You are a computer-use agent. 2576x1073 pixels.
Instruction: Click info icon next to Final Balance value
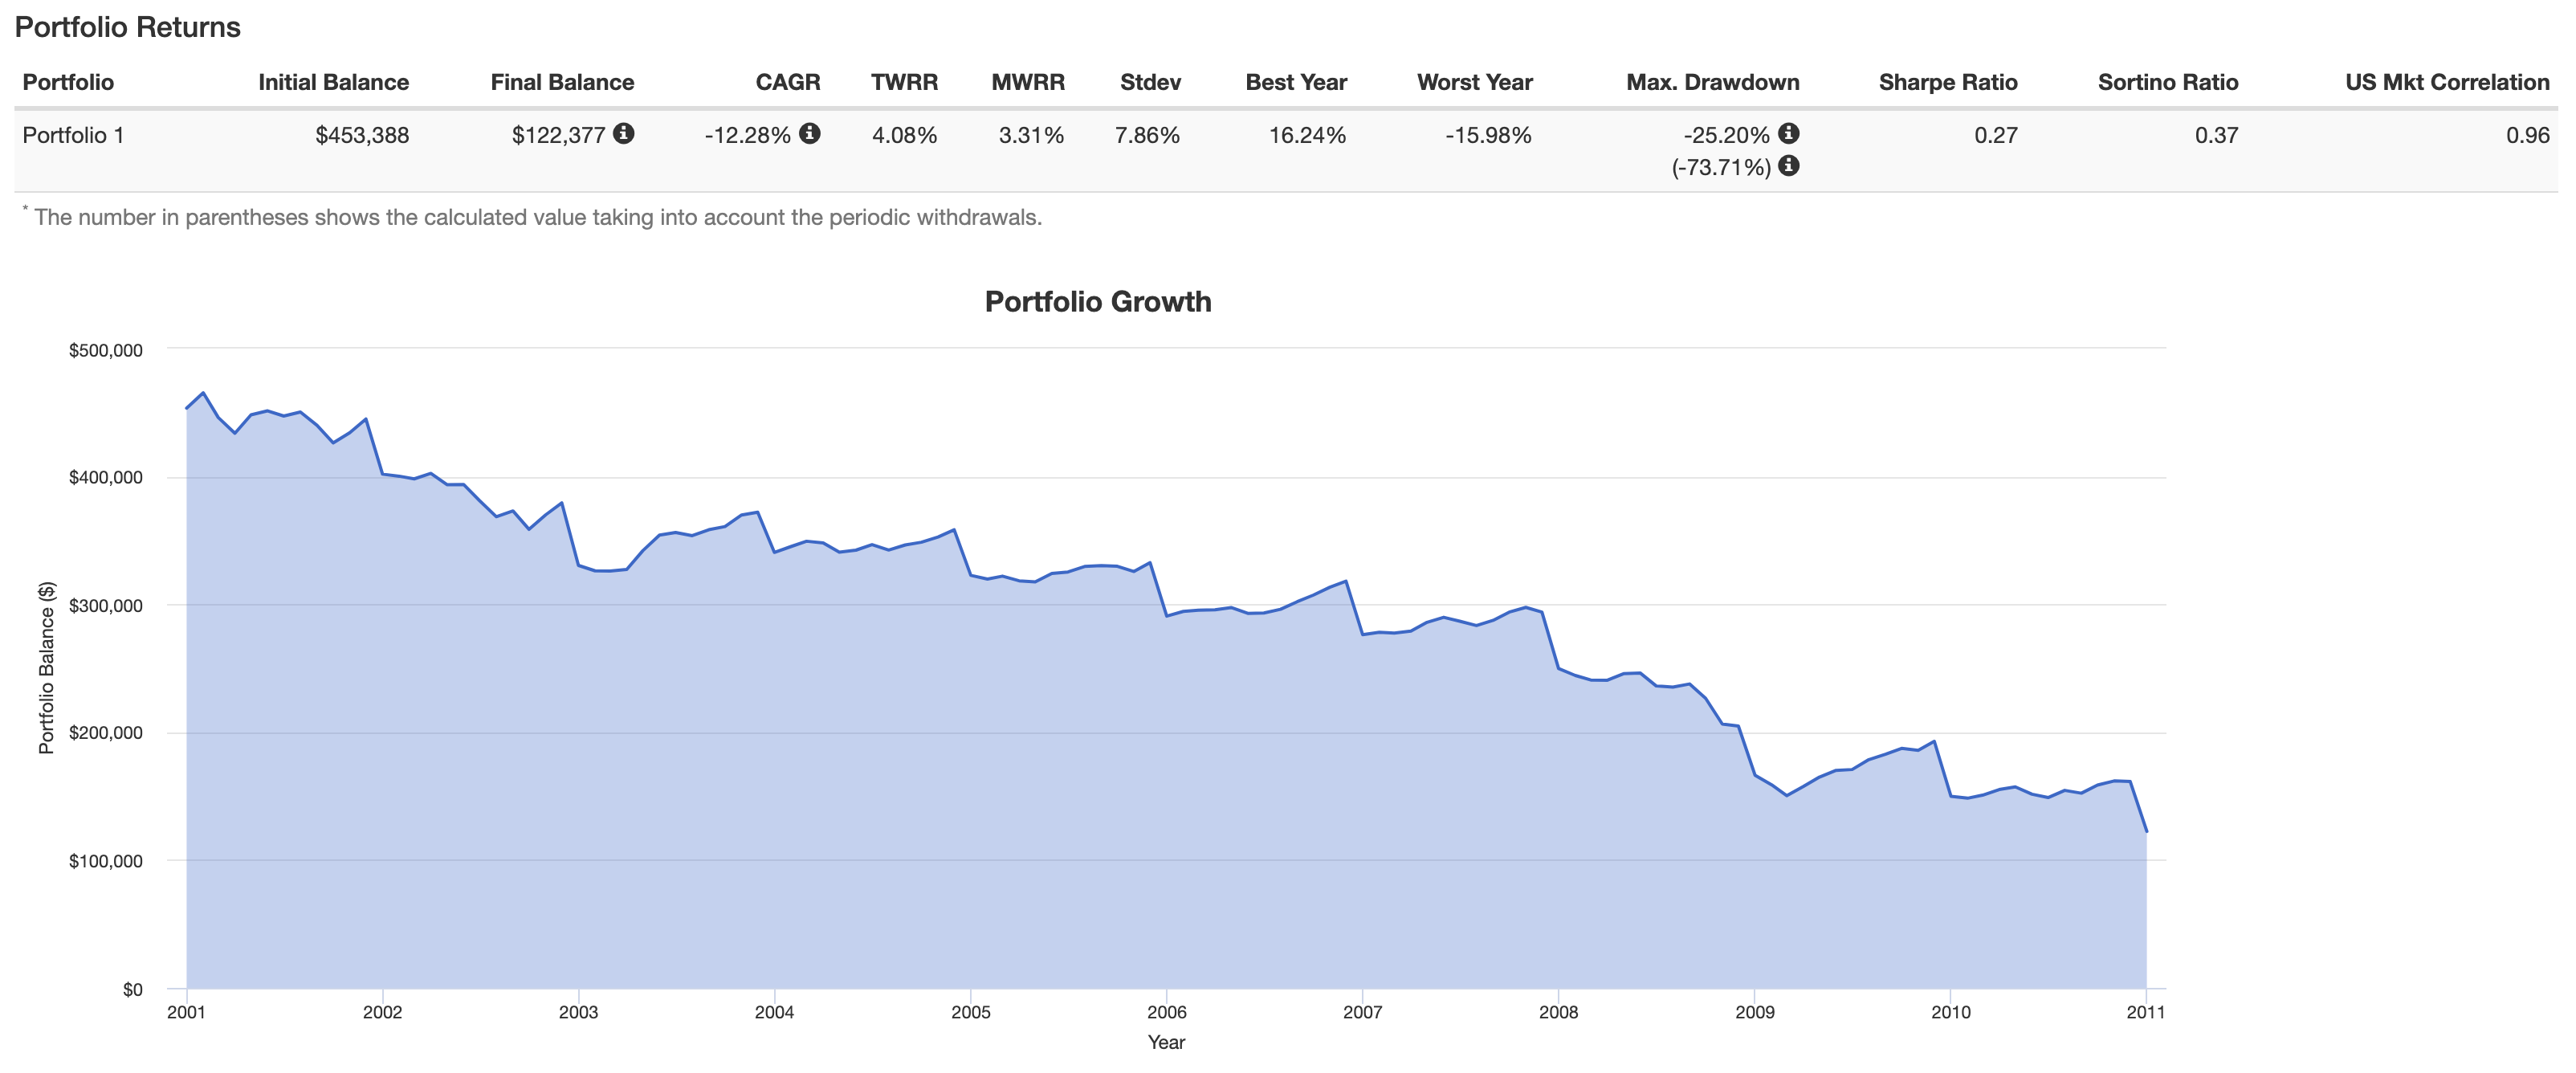coord(623,133)
